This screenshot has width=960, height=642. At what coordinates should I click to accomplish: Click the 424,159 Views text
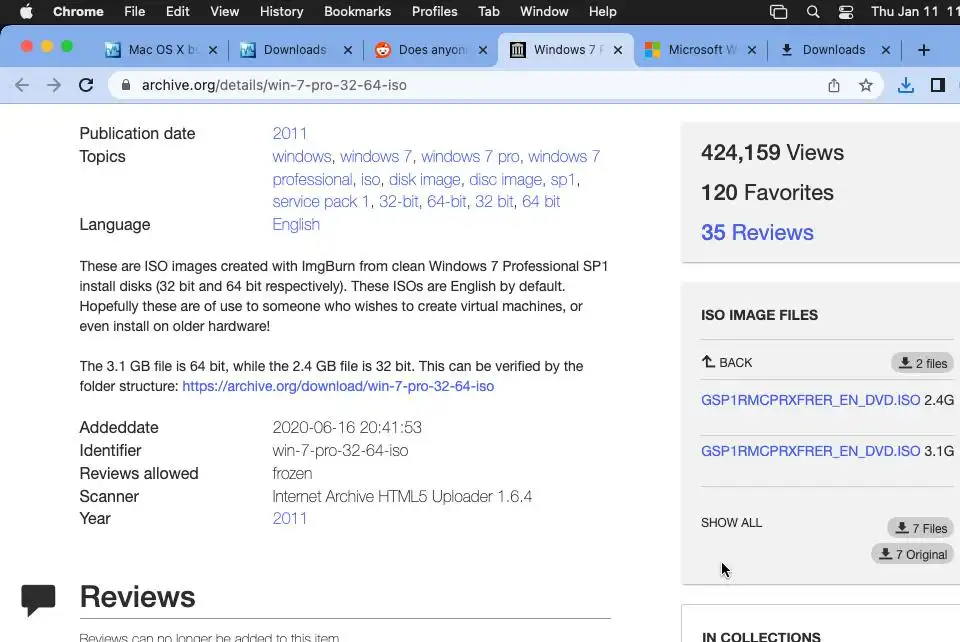tap(772, 152)
